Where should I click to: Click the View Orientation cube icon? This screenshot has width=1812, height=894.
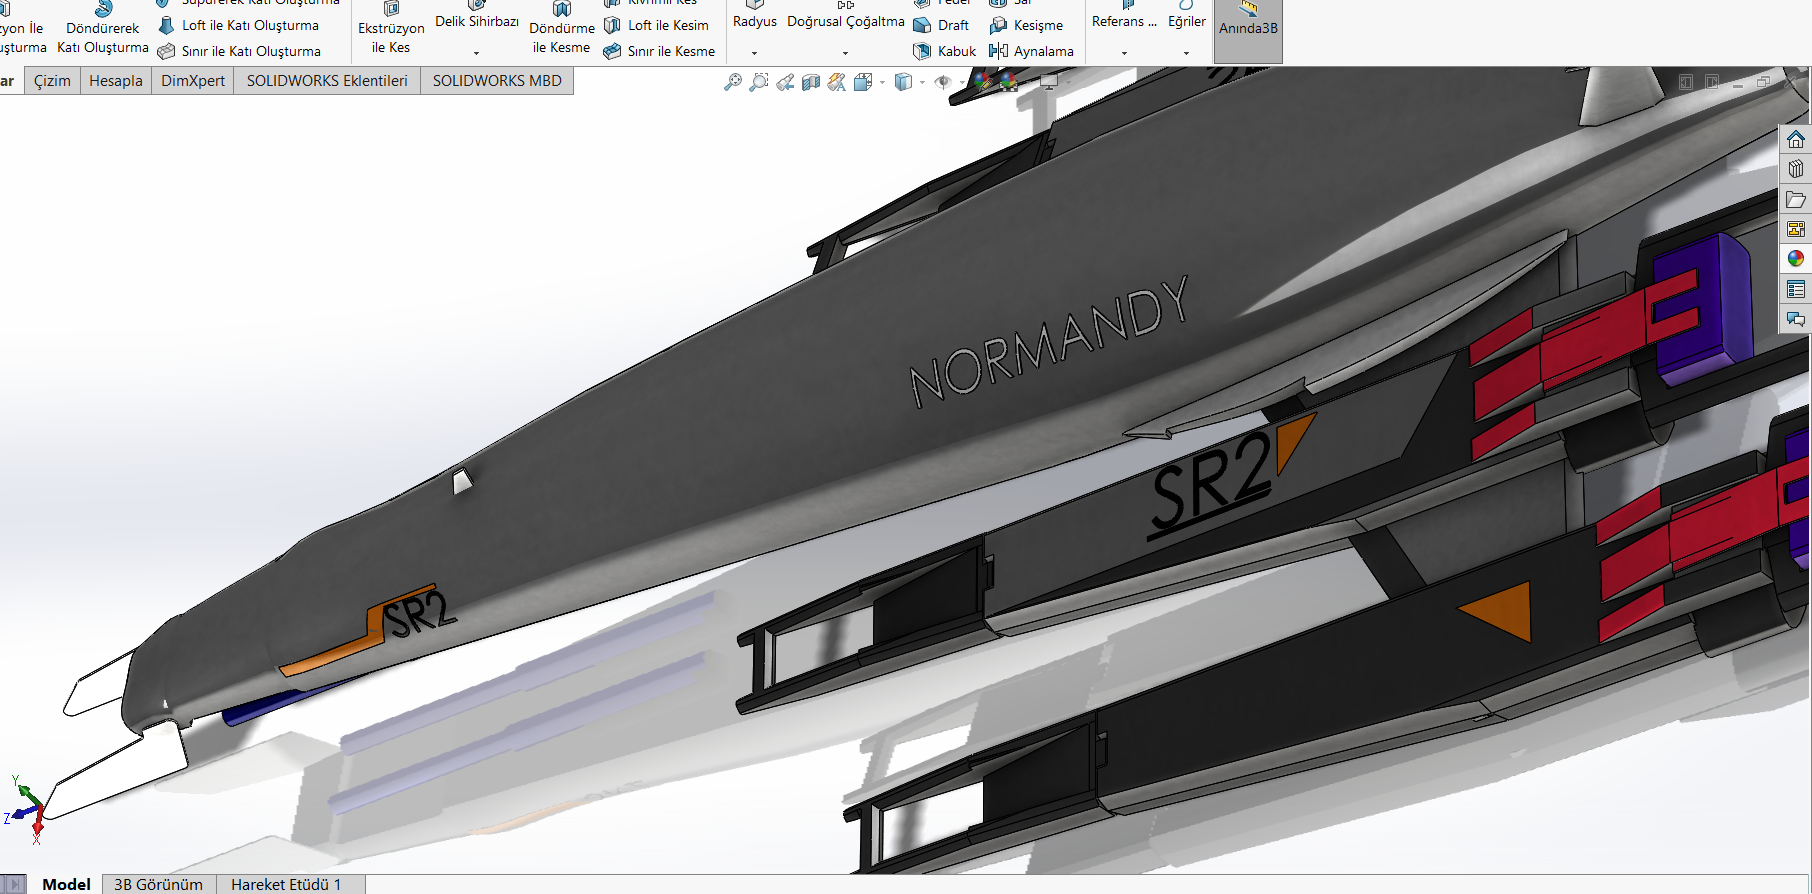click(x=863, y=82)
